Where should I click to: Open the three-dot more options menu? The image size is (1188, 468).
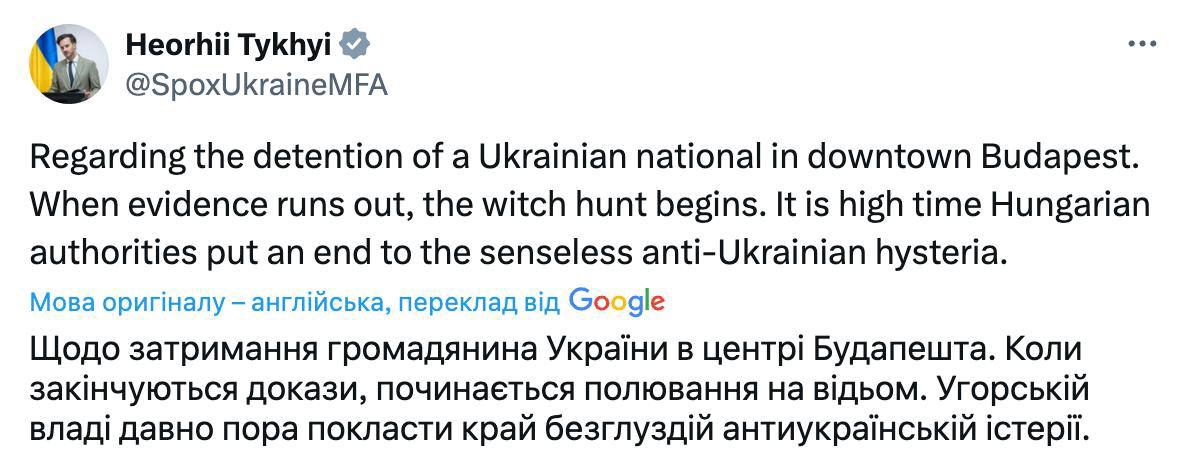pyautogui.click(x=1141, y=45)
